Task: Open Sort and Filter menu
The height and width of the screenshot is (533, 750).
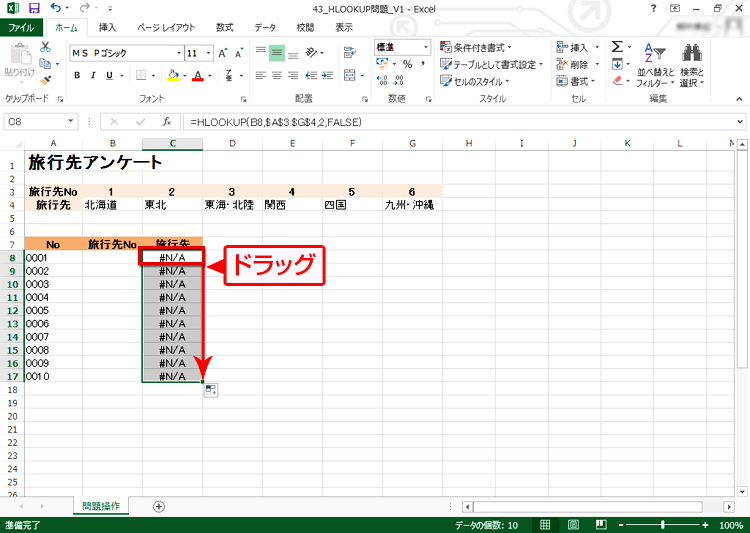Action: [655, 65]
